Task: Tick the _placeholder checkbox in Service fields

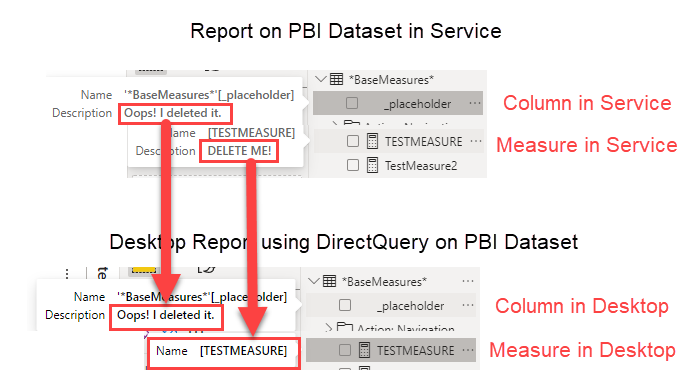Action: pyautogui.click(x=352, y=103)
